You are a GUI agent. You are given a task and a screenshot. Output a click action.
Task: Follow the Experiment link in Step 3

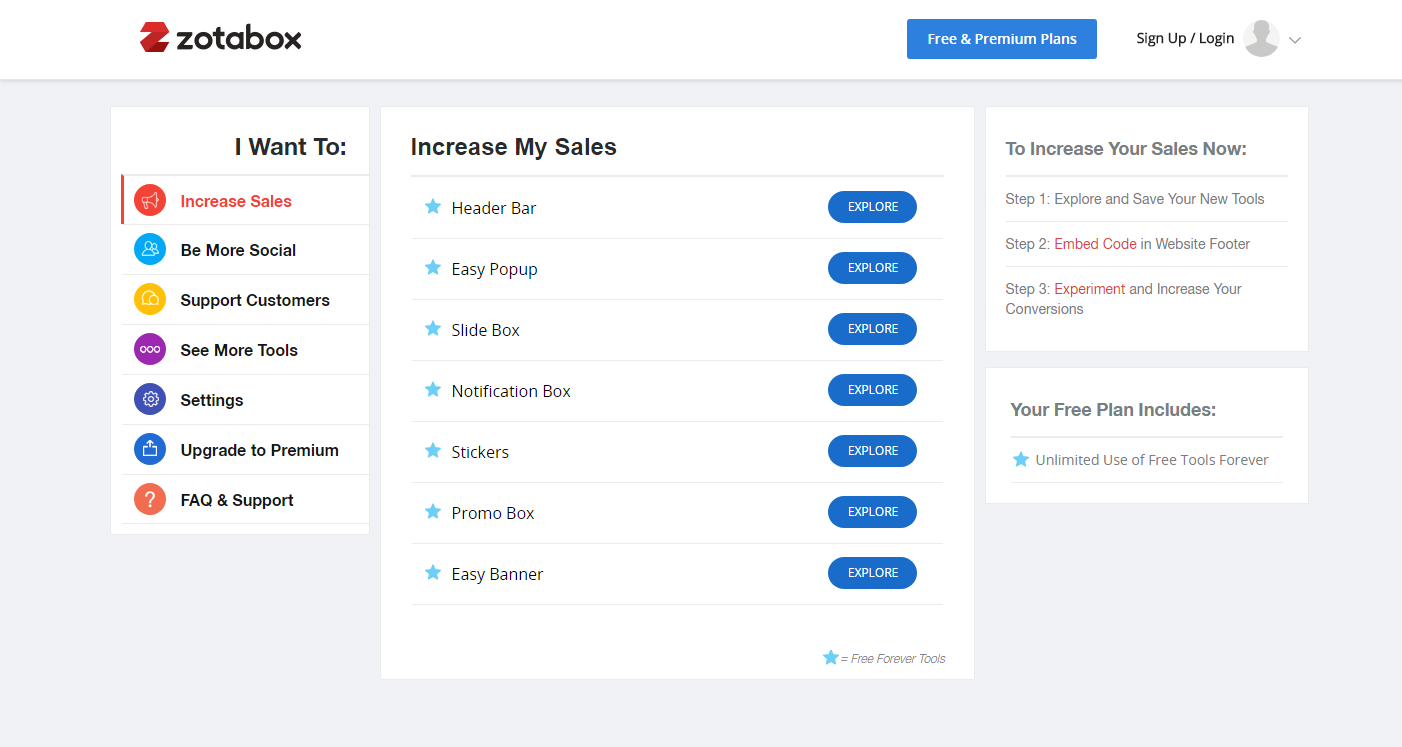[1089, 289]
